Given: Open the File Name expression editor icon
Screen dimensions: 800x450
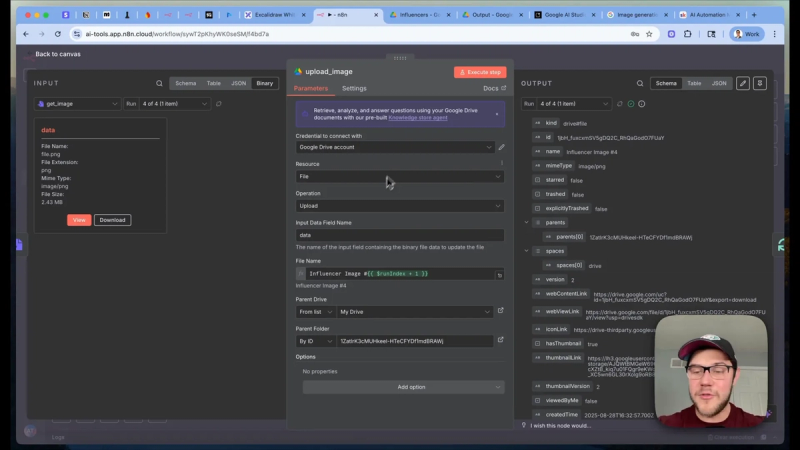Looking at the screenshot, I should click(x=499, y=275).
